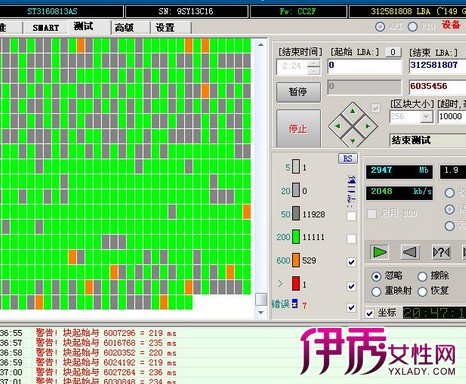Screen dimensions: 466x384
Task: Click the red block legend icon
Action: coord(296,283)
